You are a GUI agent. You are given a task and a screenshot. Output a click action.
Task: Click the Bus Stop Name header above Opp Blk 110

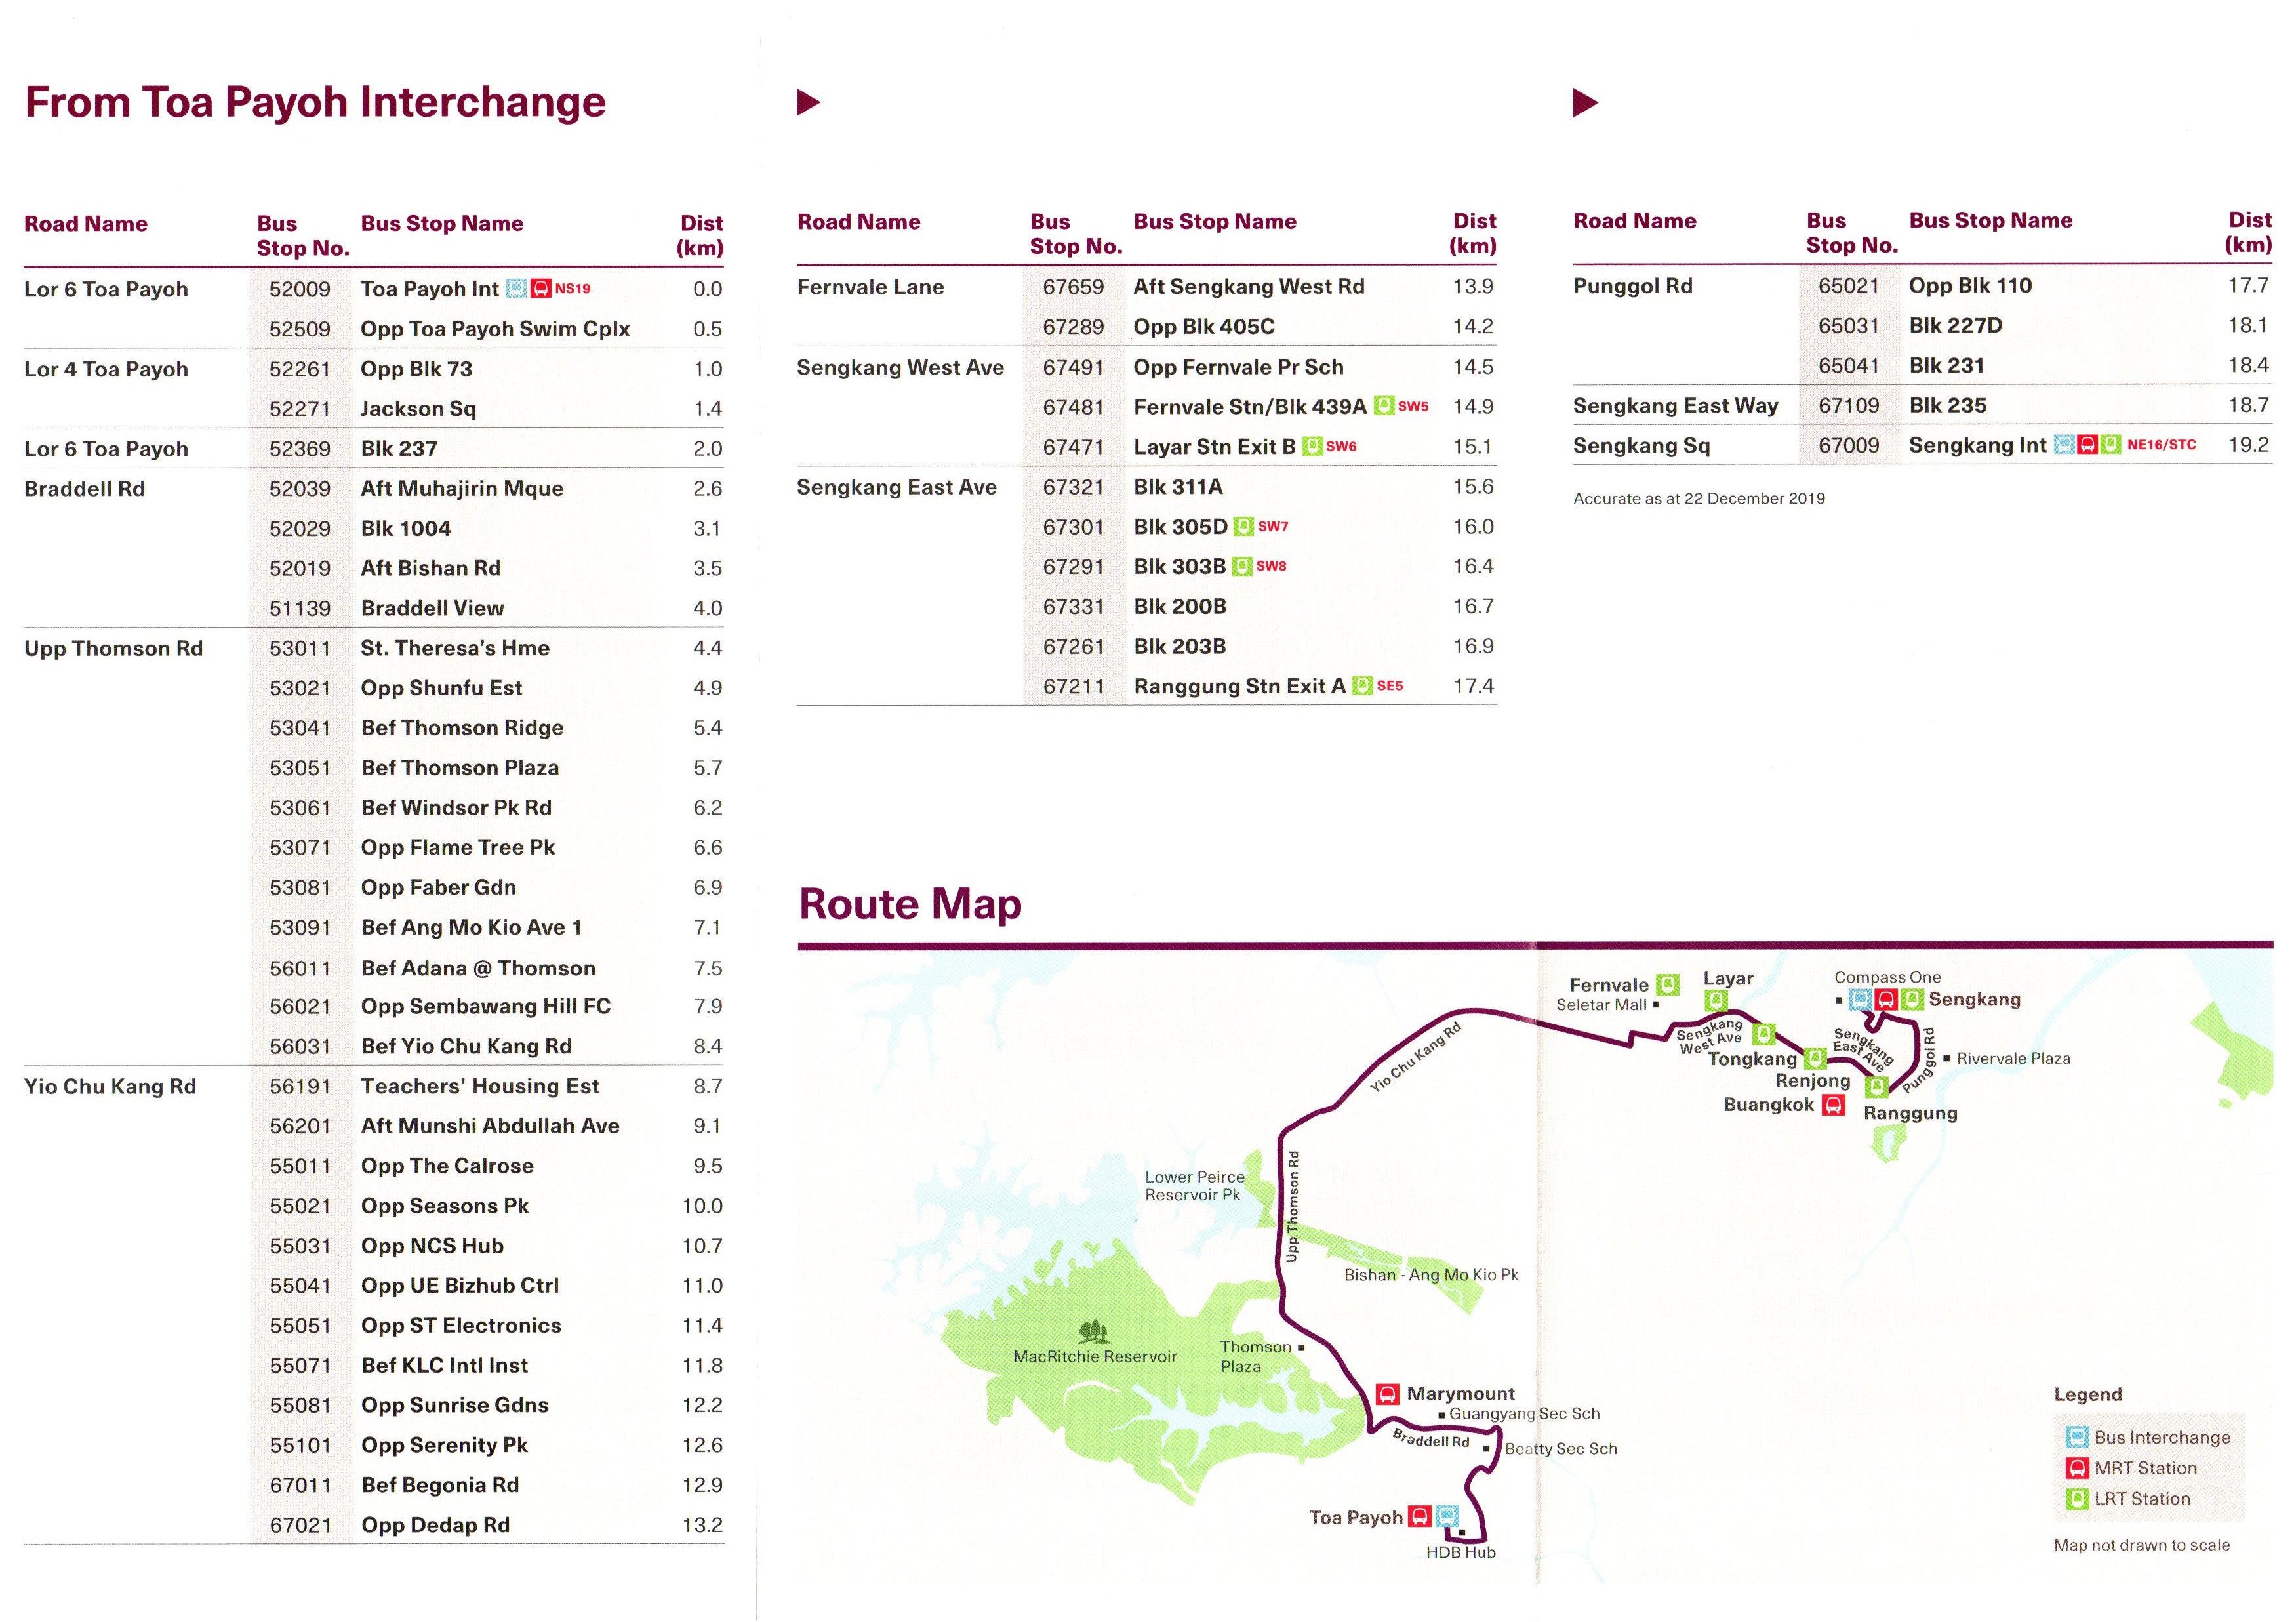click(x=1990, y=220)
